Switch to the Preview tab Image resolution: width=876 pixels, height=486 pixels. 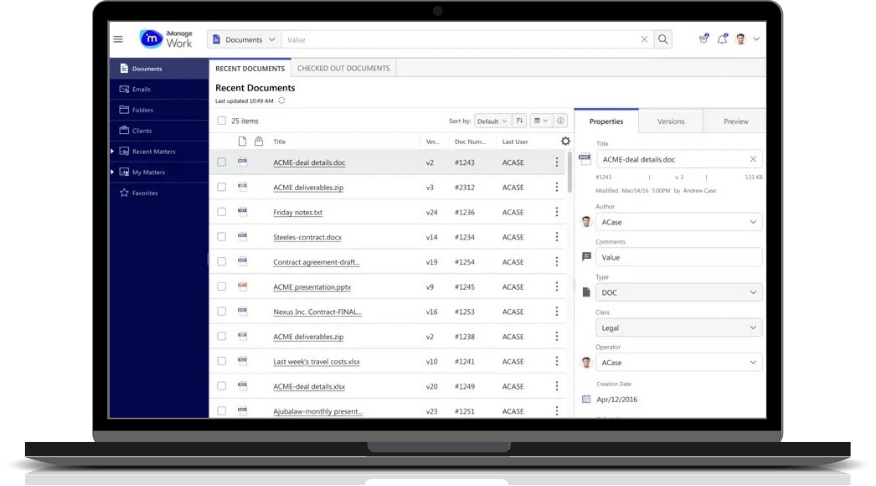[x=735, y=121]
